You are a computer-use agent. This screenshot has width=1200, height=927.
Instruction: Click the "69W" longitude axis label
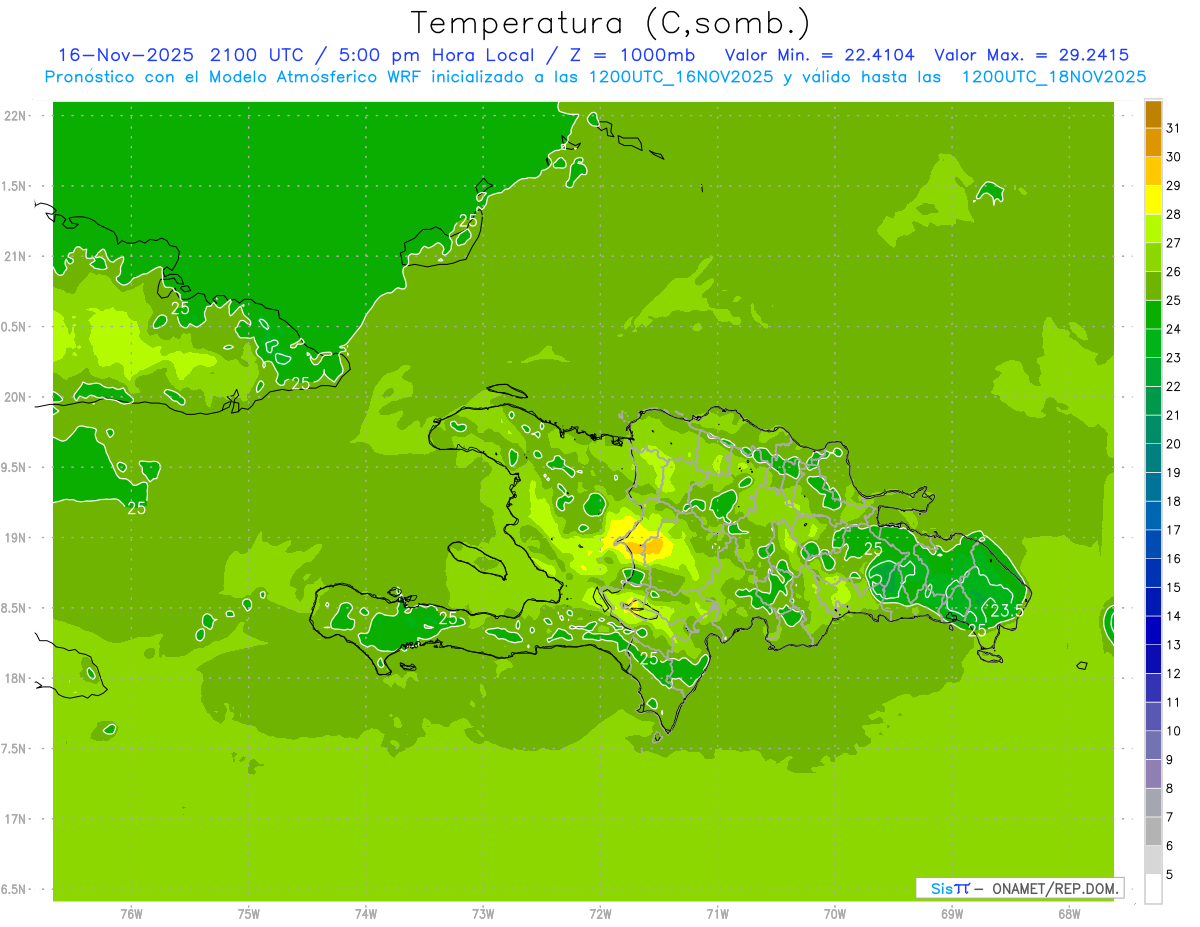click(952, 914)
